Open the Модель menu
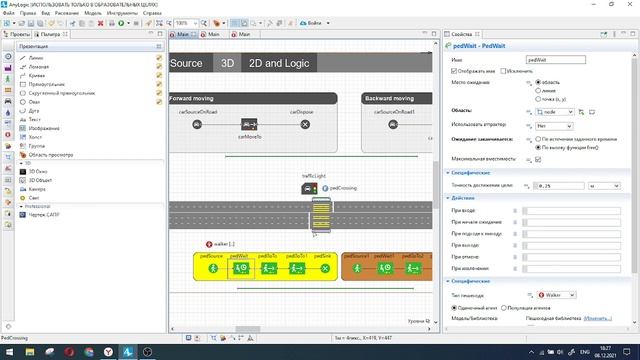 tap(93, 13)
